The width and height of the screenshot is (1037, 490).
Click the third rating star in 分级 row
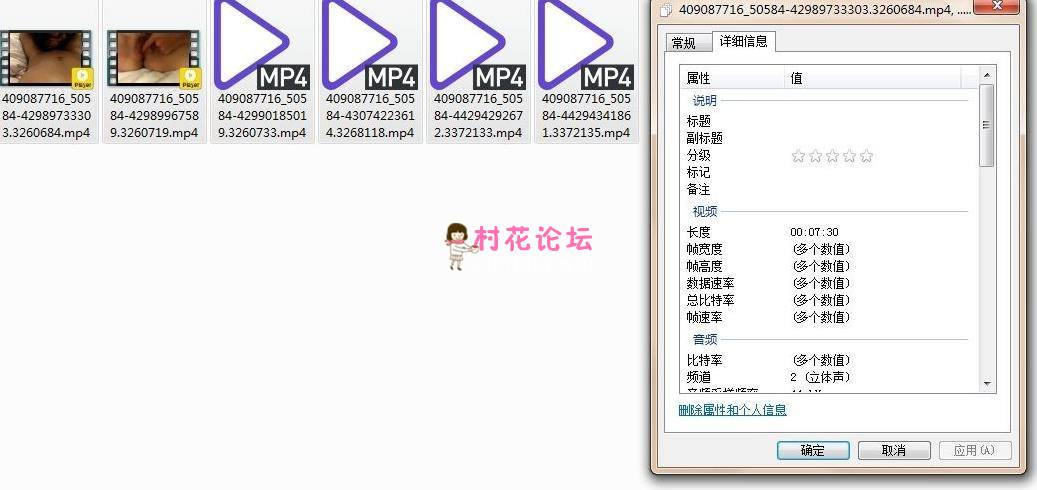pos(832,156)
